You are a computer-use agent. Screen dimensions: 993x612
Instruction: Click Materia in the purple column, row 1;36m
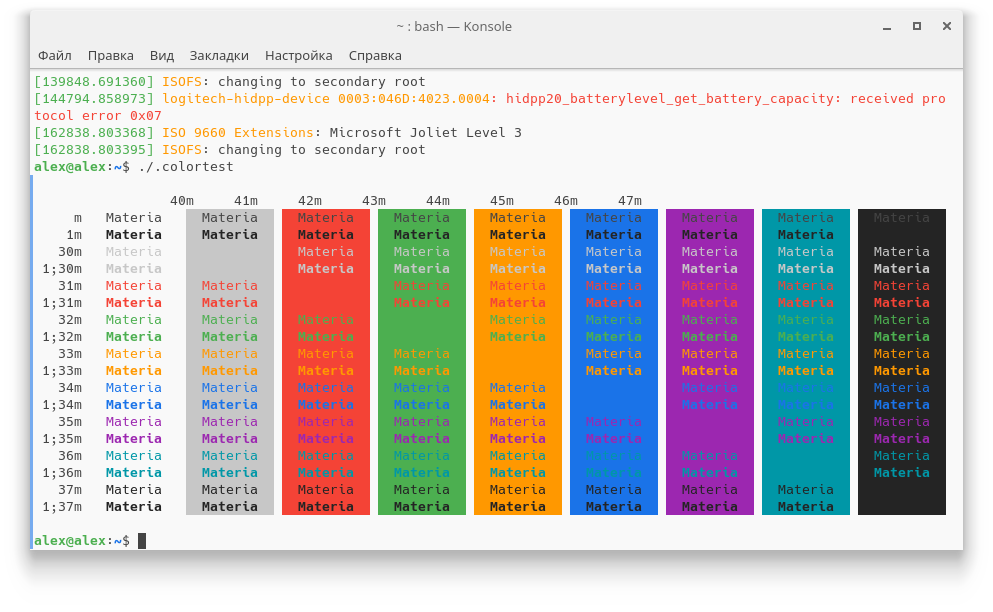click(709, 473)
